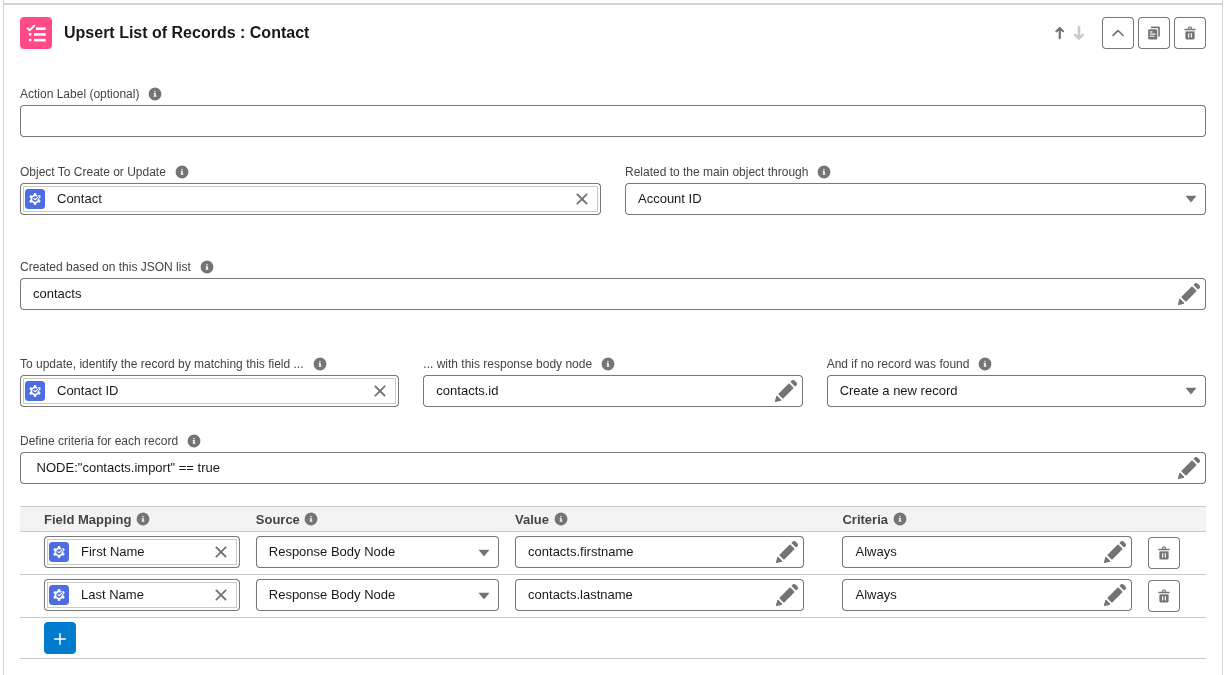Clear the Contact object selection

click(582, 199)
